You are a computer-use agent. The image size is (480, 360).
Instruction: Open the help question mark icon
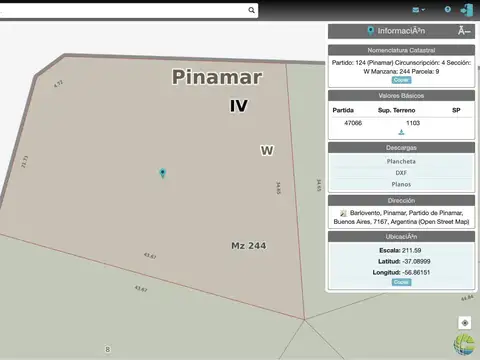point(448,9)
